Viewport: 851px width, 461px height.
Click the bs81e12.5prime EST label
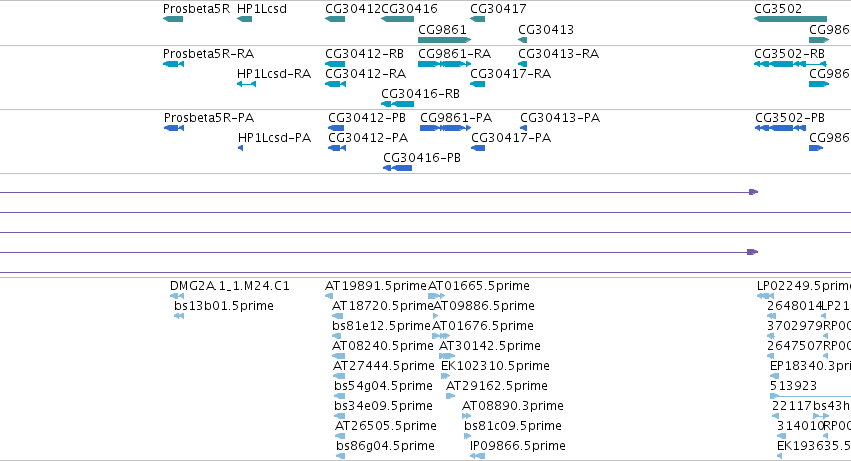382,326
